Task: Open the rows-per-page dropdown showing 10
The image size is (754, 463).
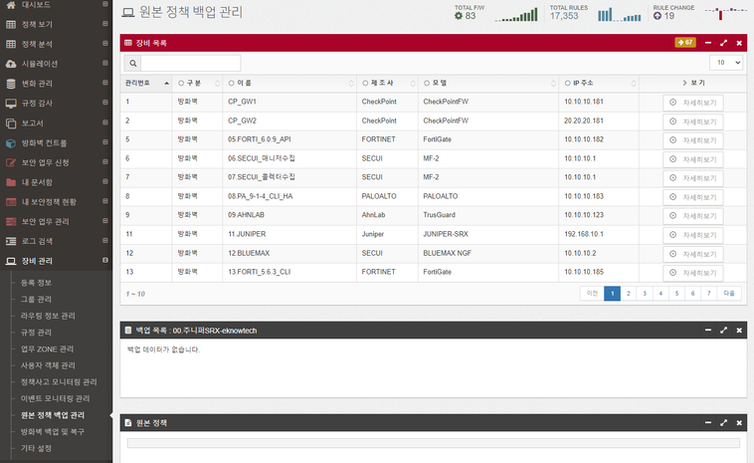Action: 726,63
